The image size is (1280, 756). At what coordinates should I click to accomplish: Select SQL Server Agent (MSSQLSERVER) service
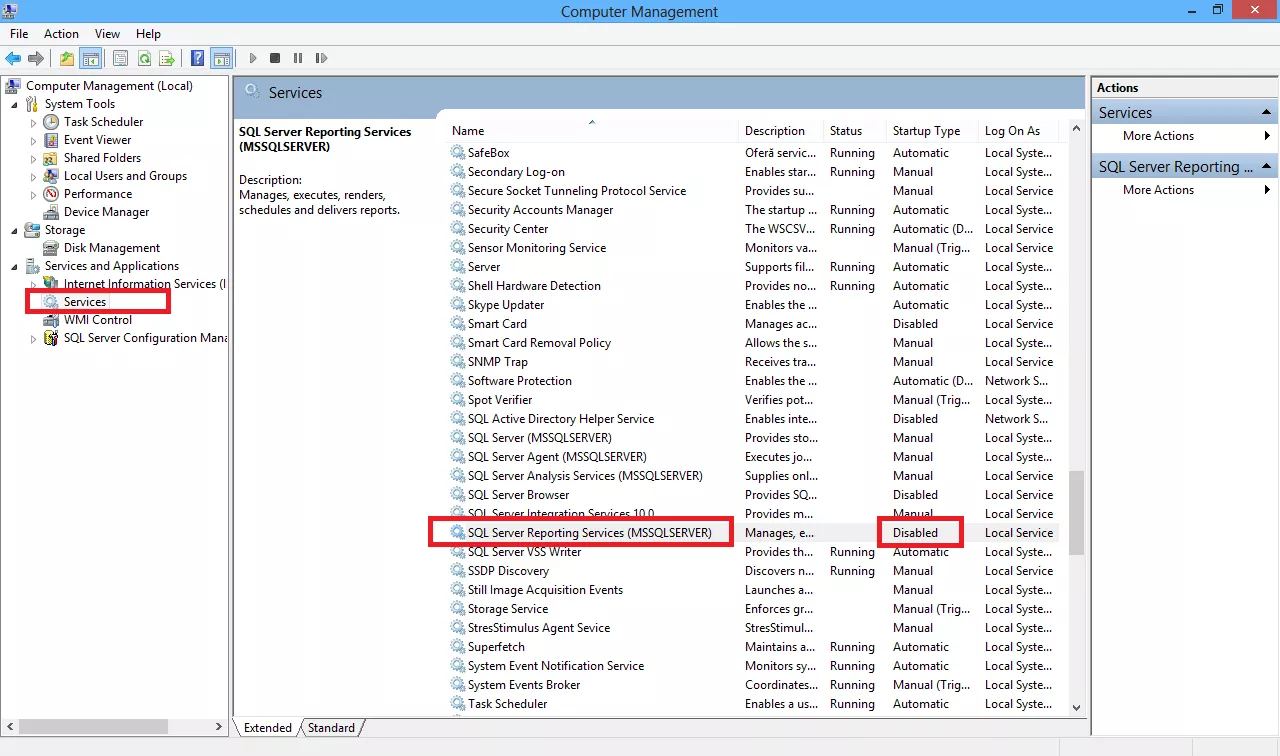pyautogui.click(x=752, y=457)
